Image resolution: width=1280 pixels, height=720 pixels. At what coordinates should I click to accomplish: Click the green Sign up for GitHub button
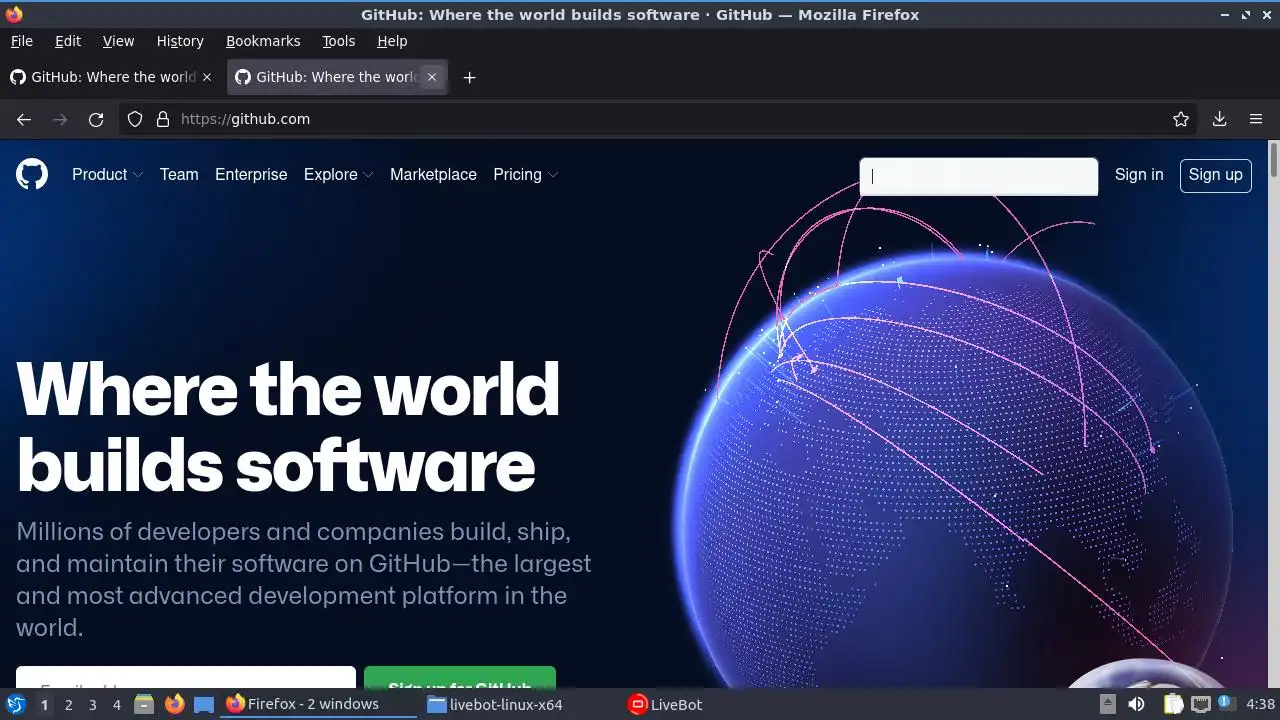pos(460,678)
